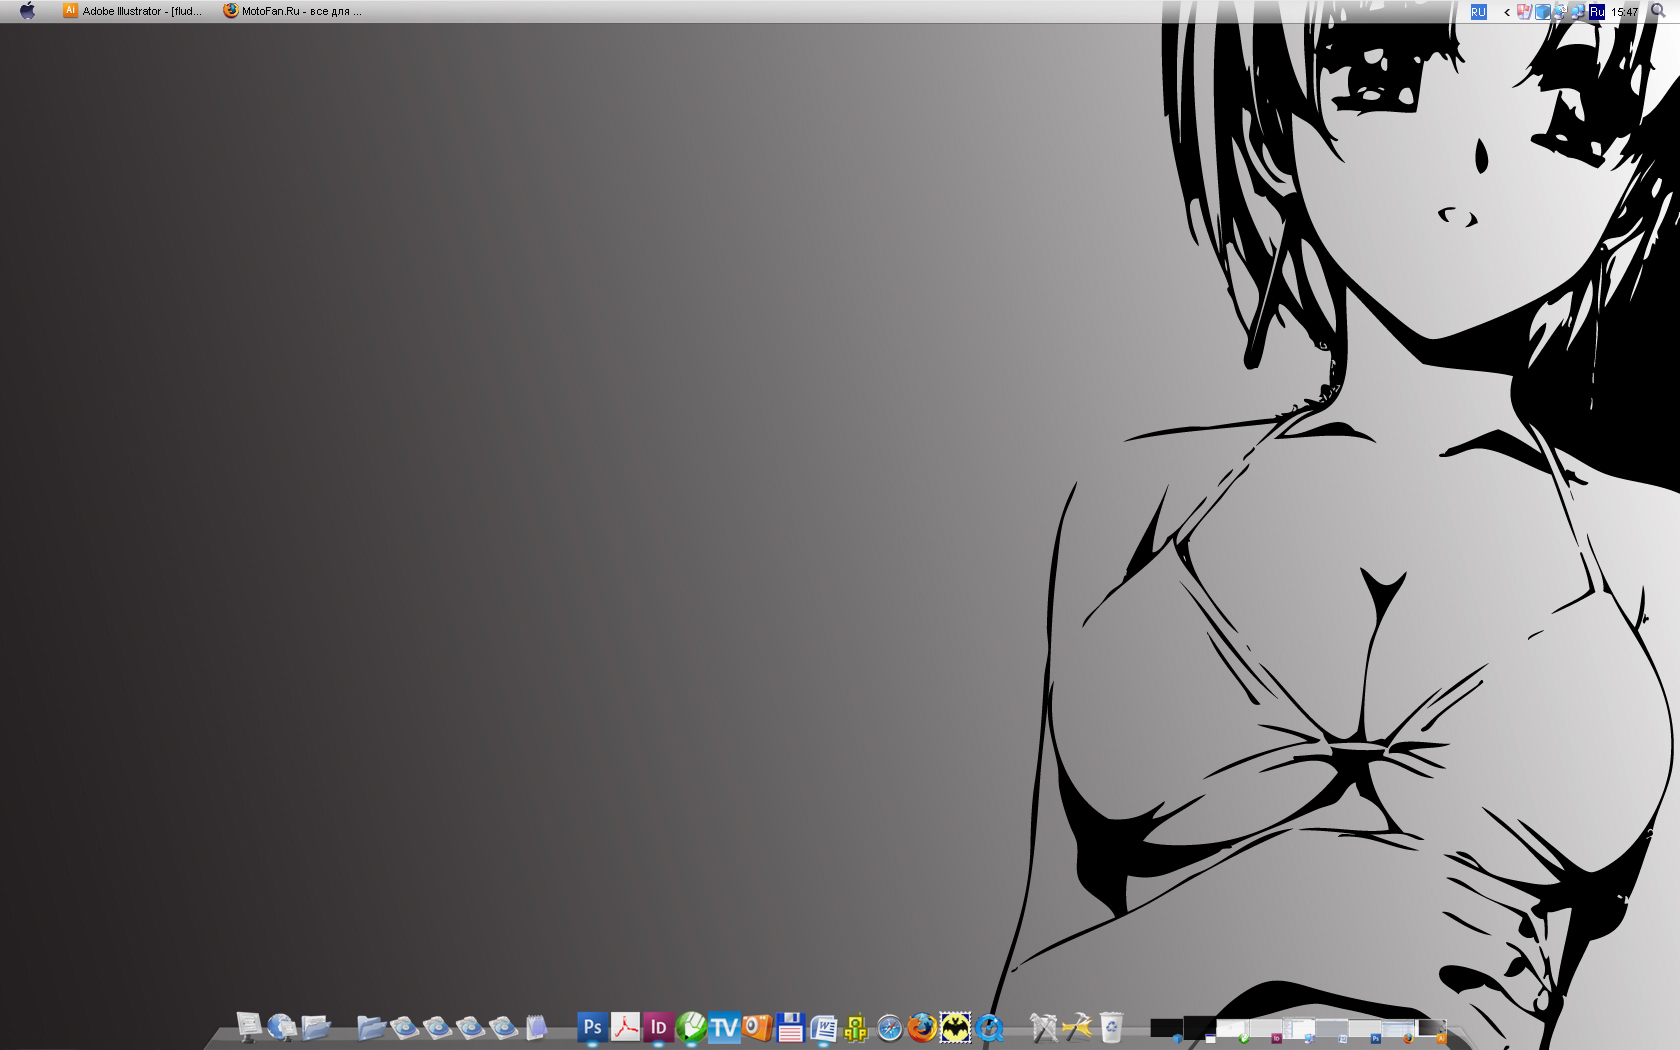
Task: Switch to Adobe Illustrator taskbar button
Action: coord(133,11)
